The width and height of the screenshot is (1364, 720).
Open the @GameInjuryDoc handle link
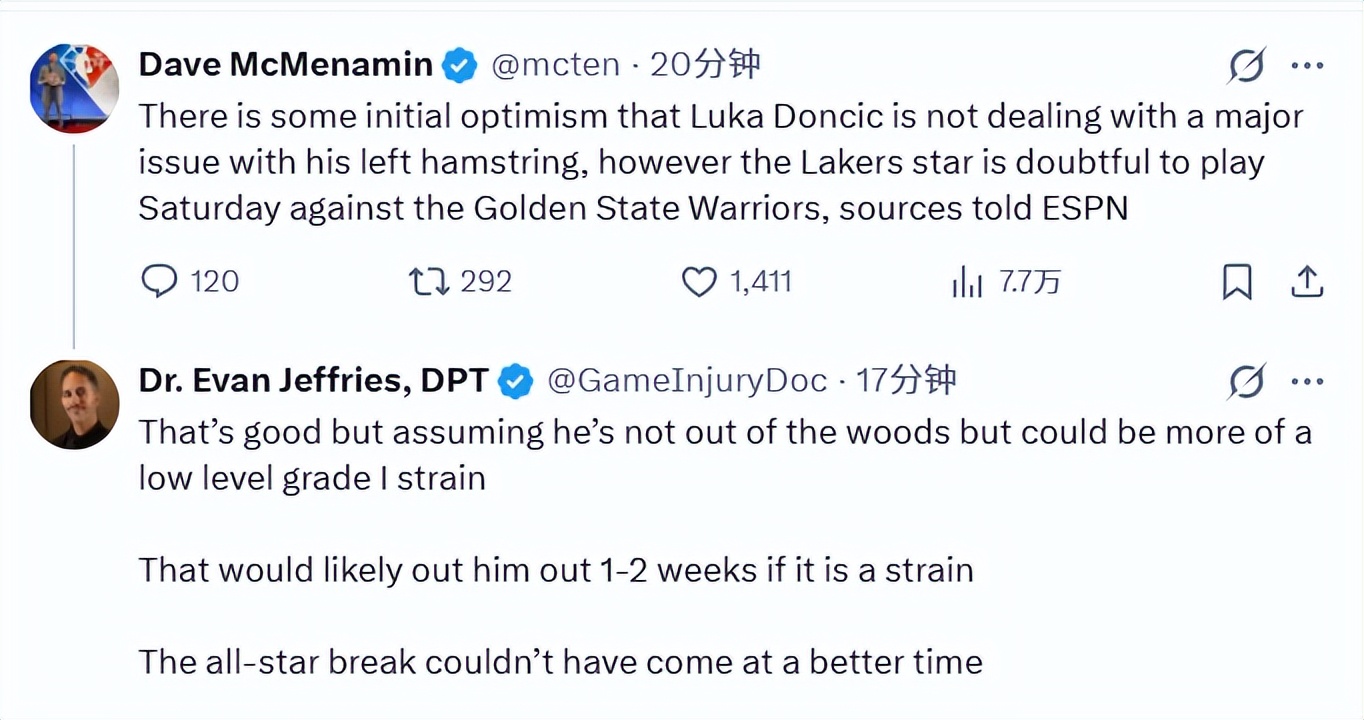(x=688, y=380)
